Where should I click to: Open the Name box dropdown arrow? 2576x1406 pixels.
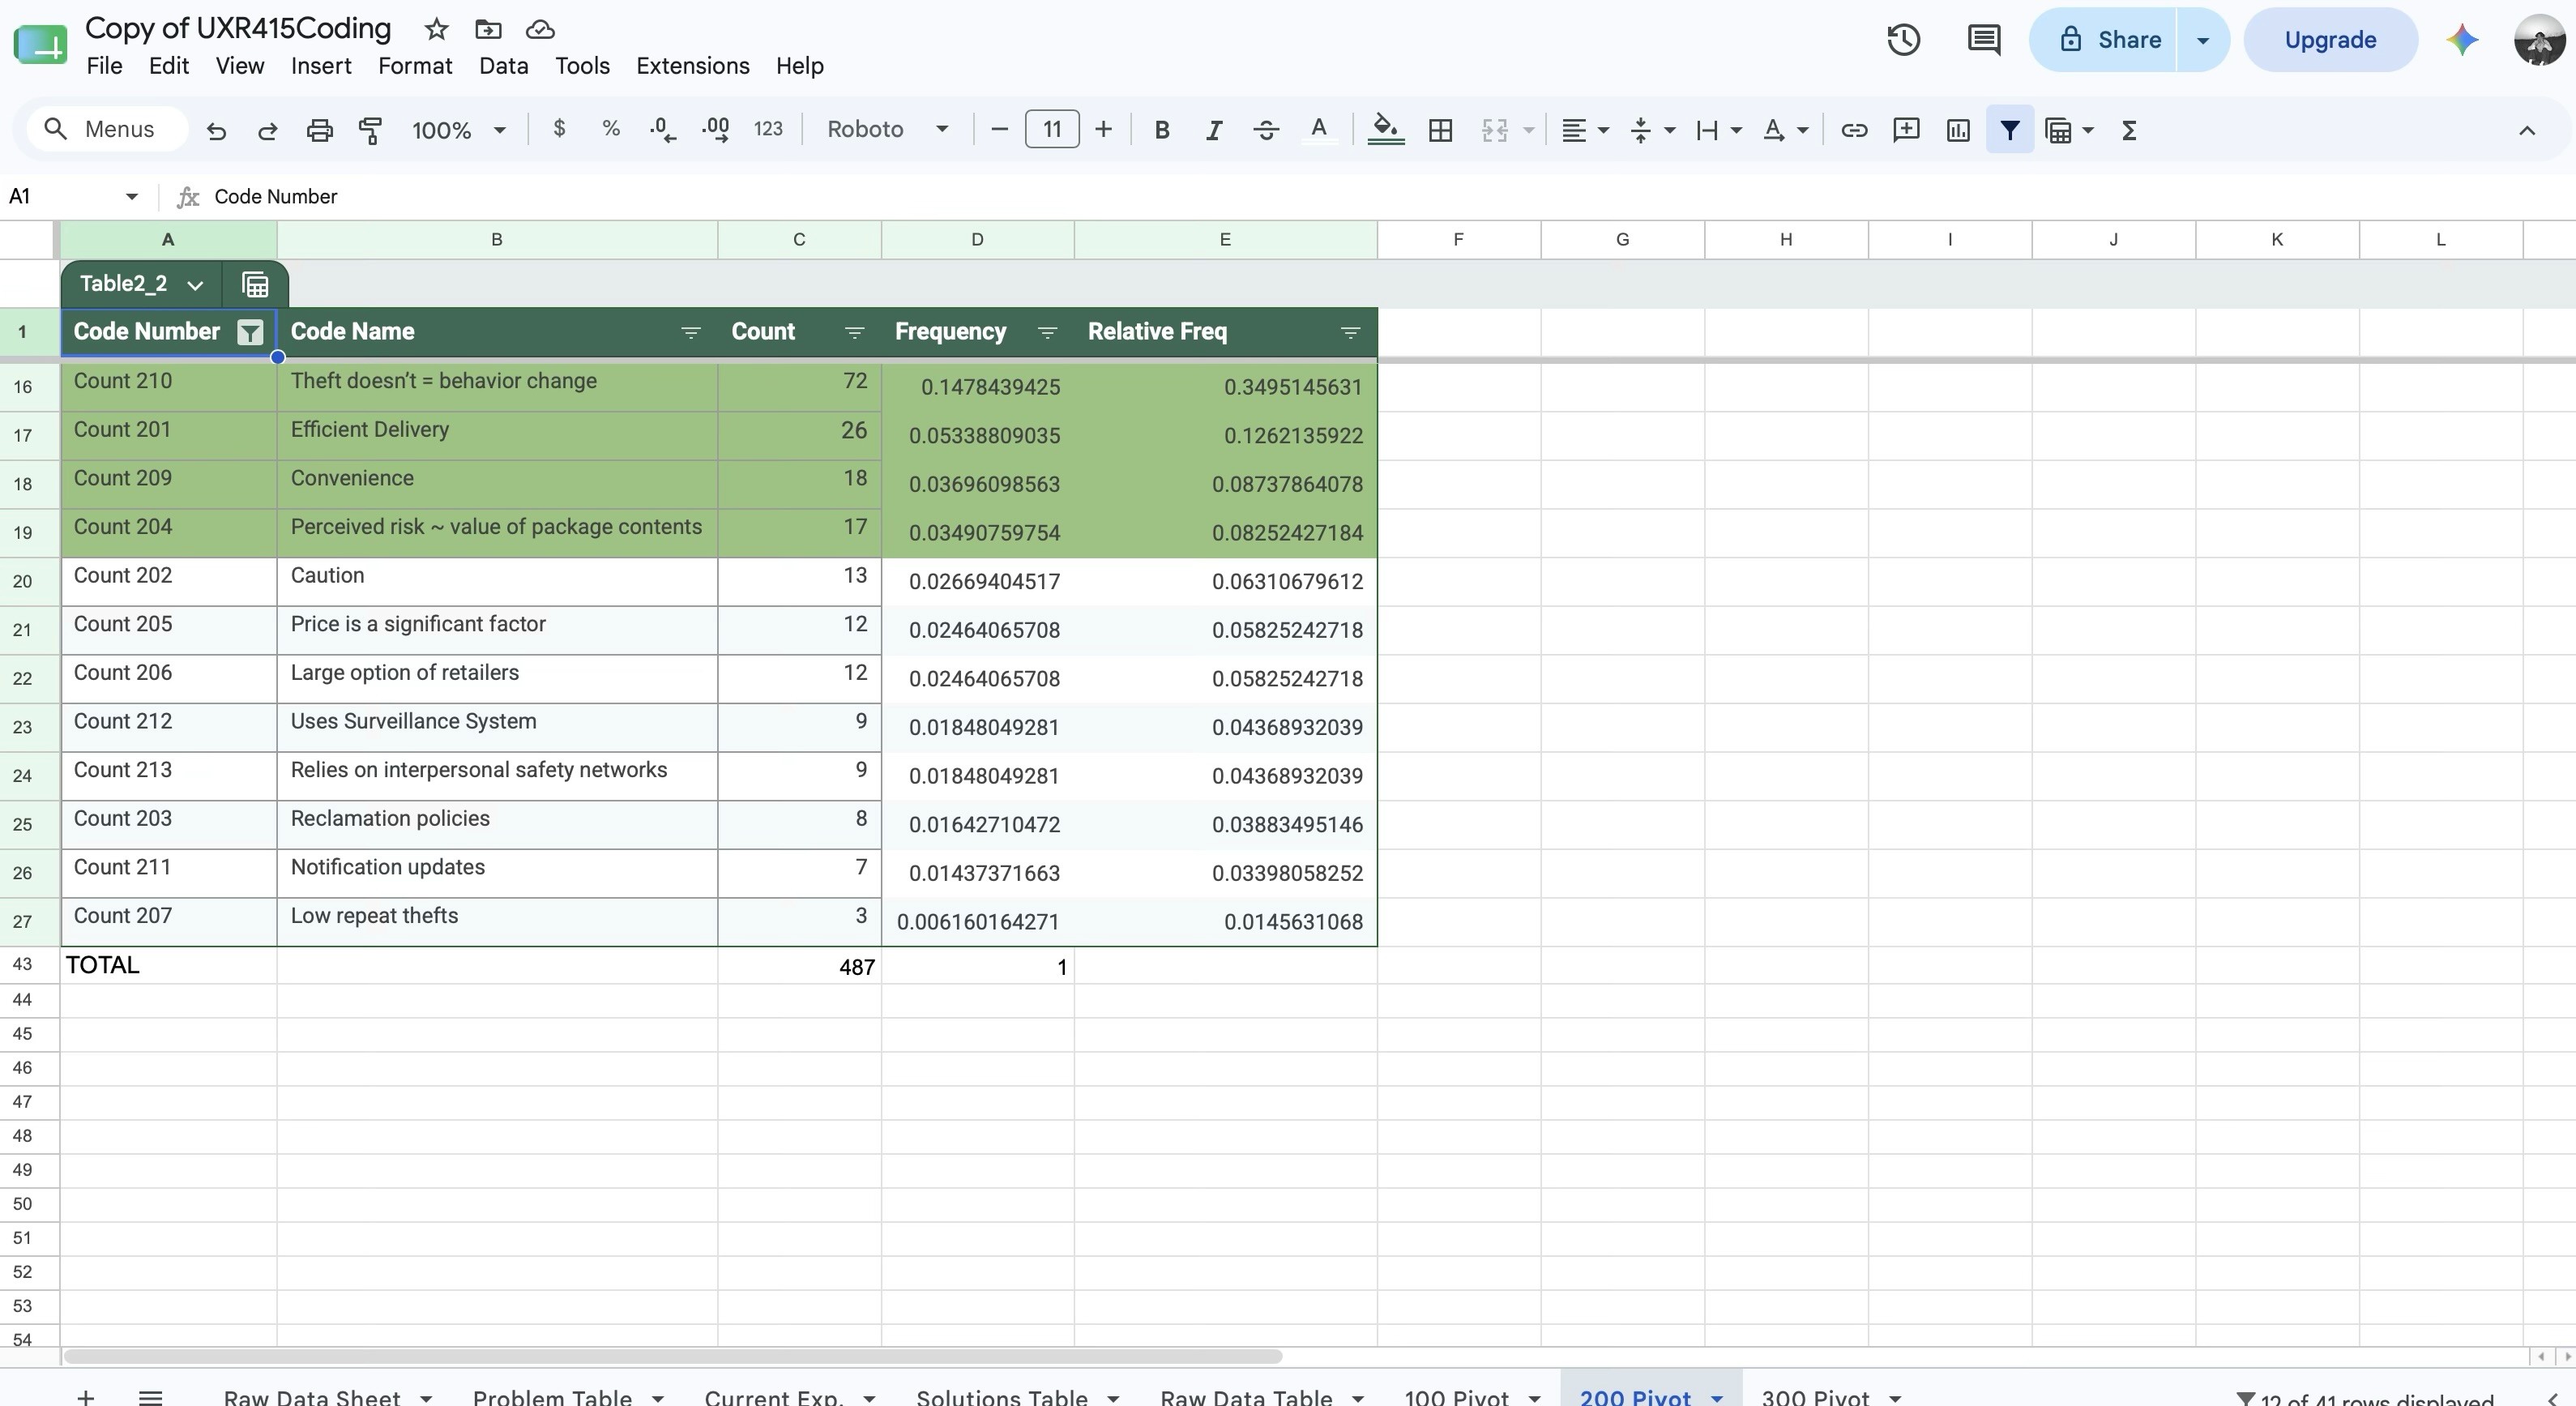coord(131,196)
